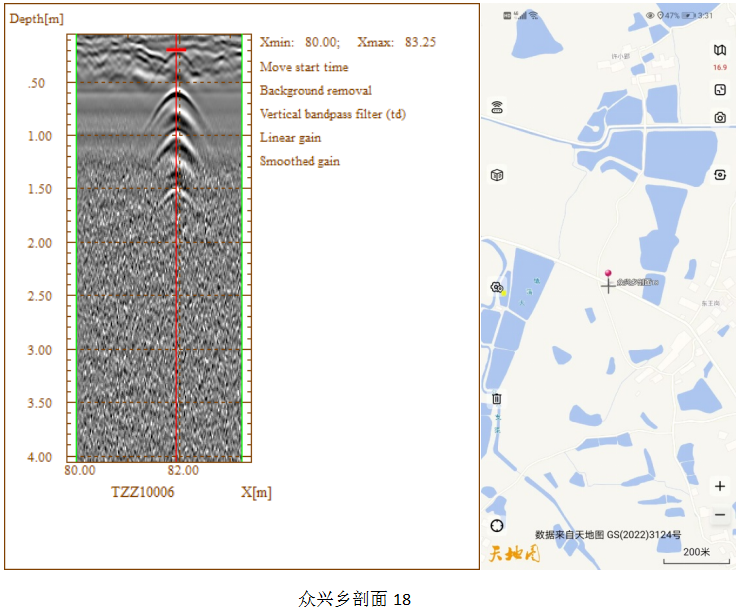Zoom in with the plus button
Image resolution: width=739 pixels, height=610 pixels.
click(x=720, y=486)
